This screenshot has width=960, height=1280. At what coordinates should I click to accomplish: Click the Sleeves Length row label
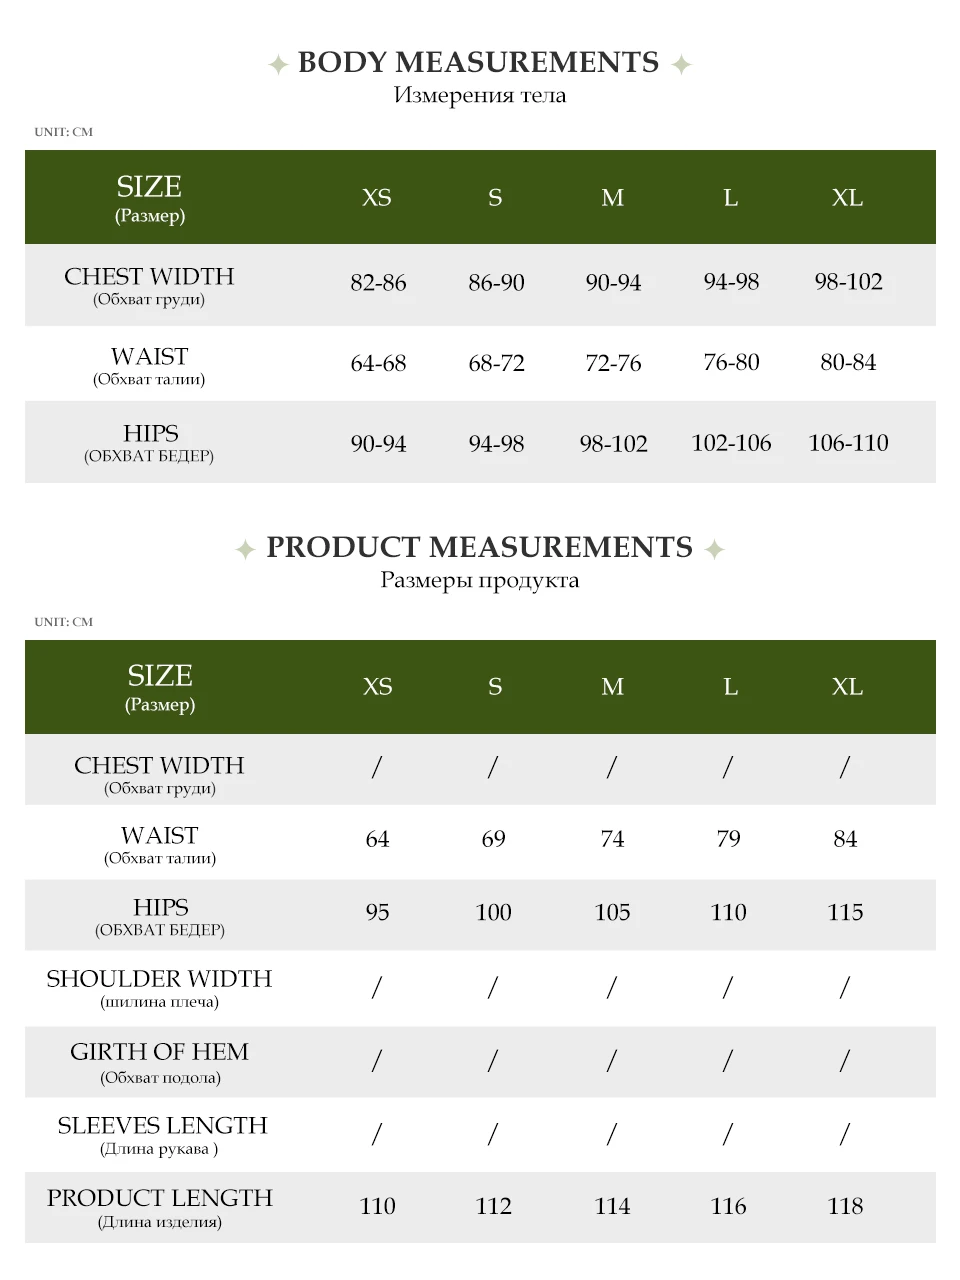(x=162, y=1126)
